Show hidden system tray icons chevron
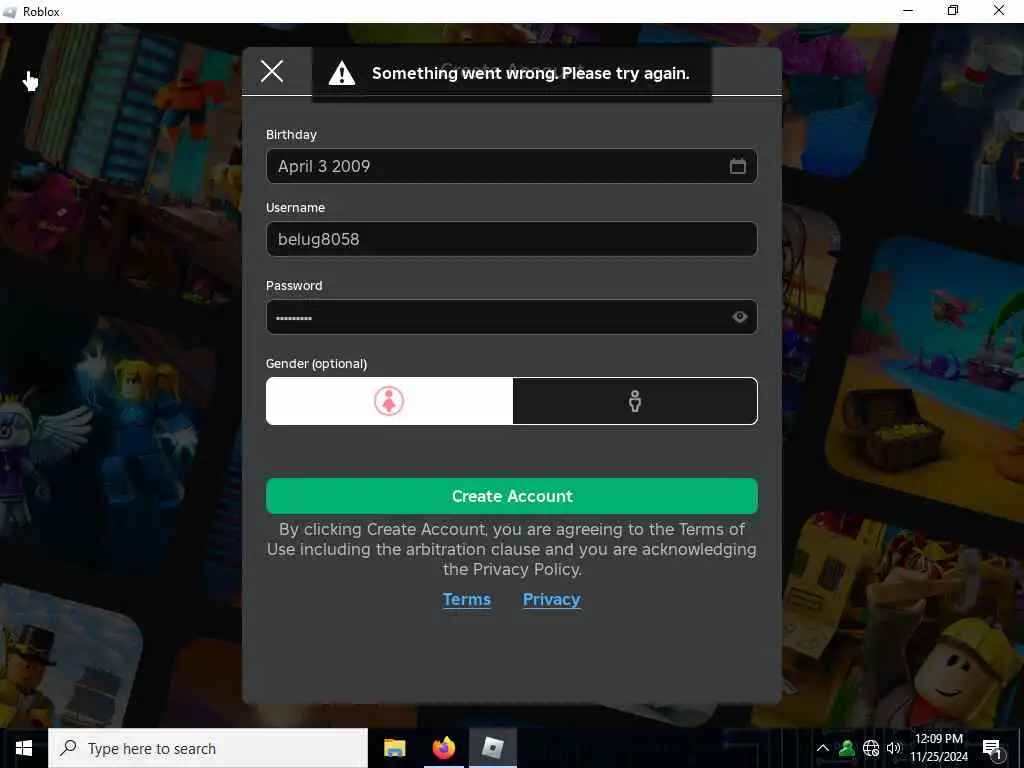The image size is (1024, 768). 823,748
